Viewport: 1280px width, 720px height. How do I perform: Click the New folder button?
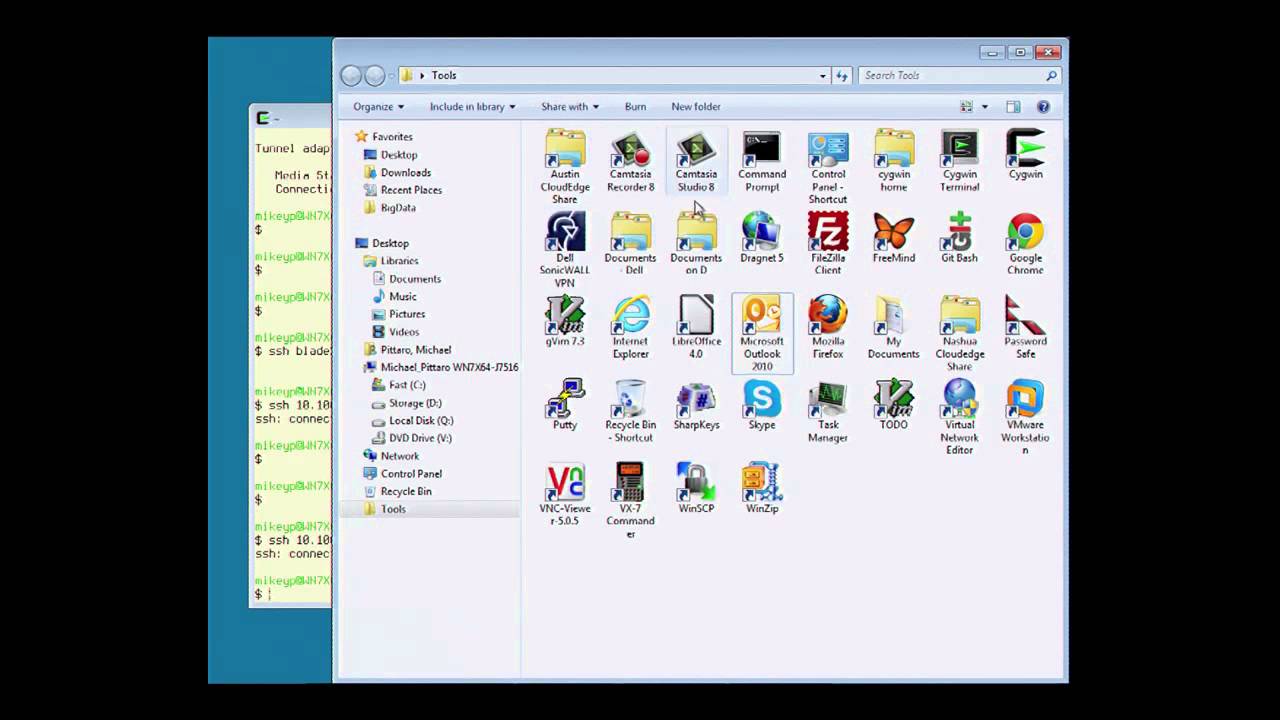click(x=696, y=107)
